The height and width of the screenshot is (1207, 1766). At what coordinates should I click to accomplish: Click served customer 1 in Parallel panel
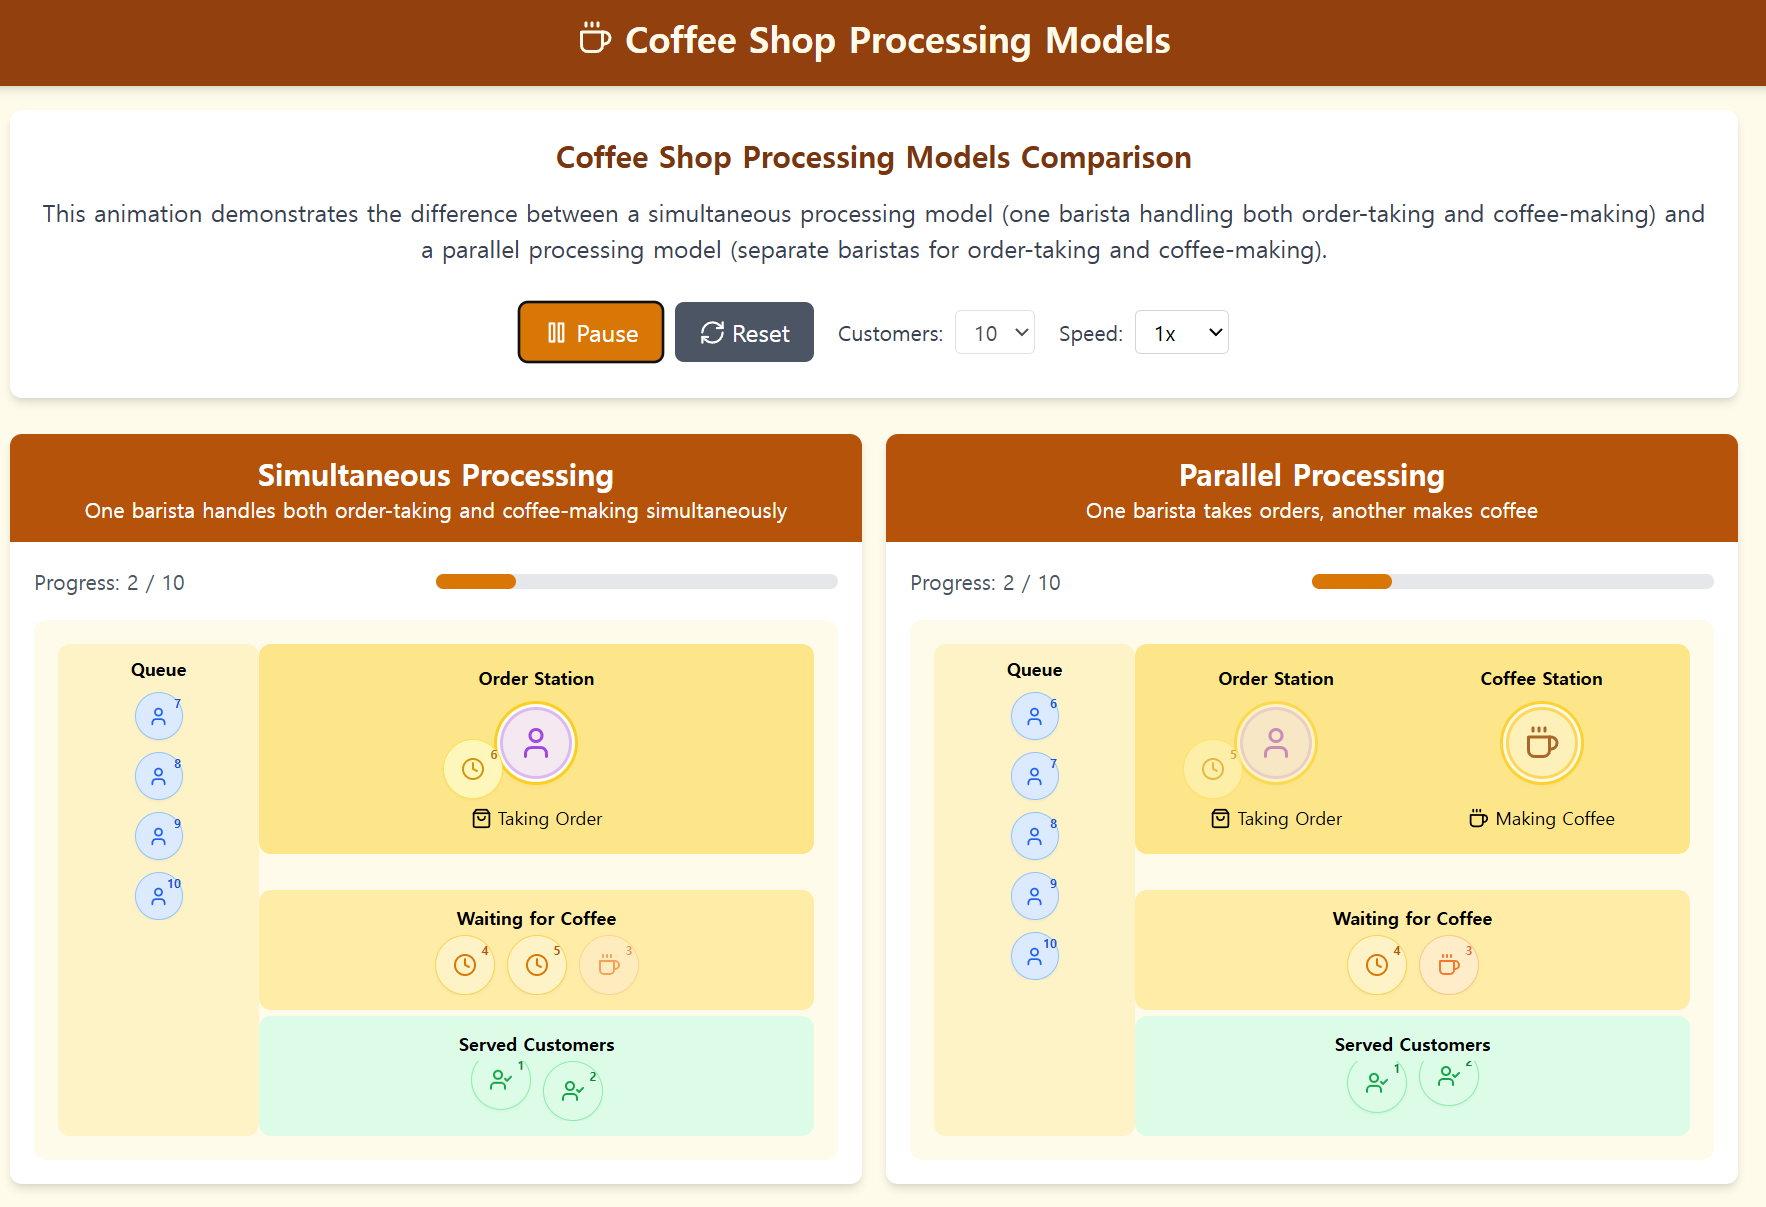(1377, 1082)
